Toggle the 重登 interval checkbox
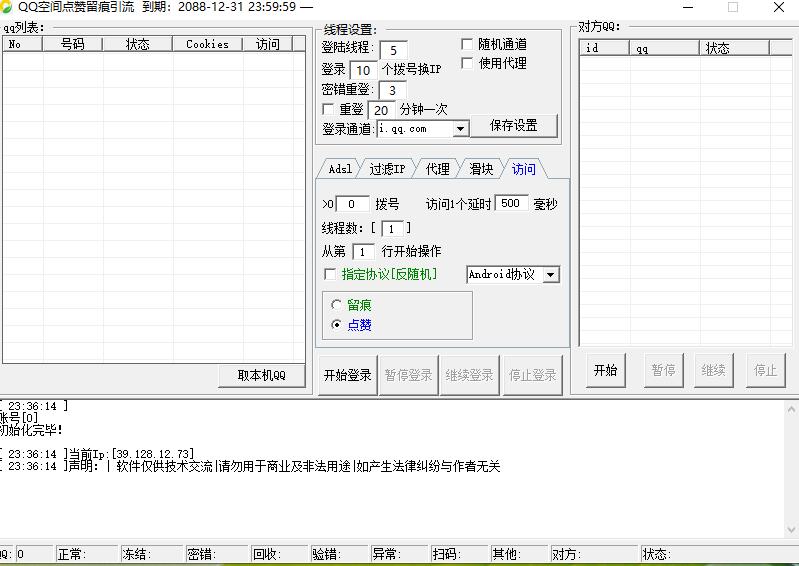The height and width of the screenshot is (566, 799). 328,109
